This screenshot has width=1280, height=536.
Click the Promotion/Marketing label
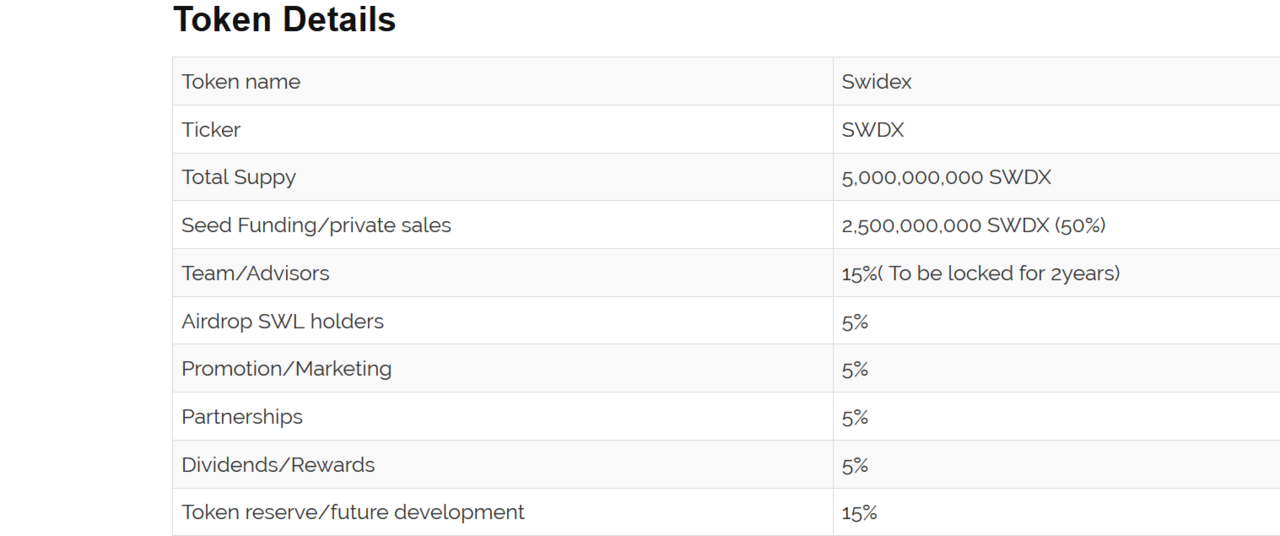tap(286, 369)
